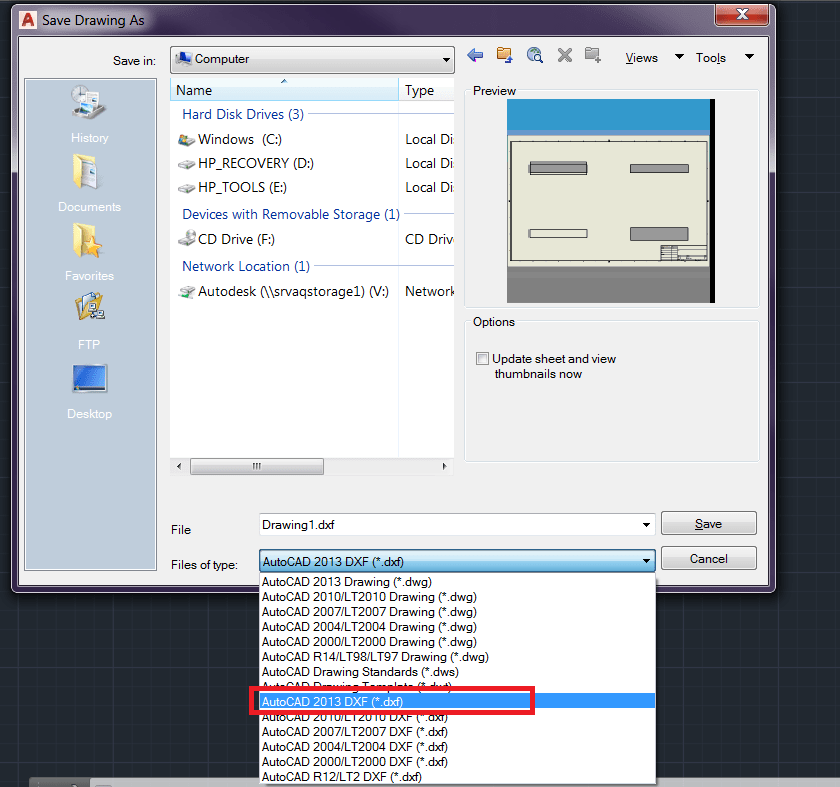840x787 pixels.
Task: Click the Save button
Action: pyautogui.click(x=708, y=523)
